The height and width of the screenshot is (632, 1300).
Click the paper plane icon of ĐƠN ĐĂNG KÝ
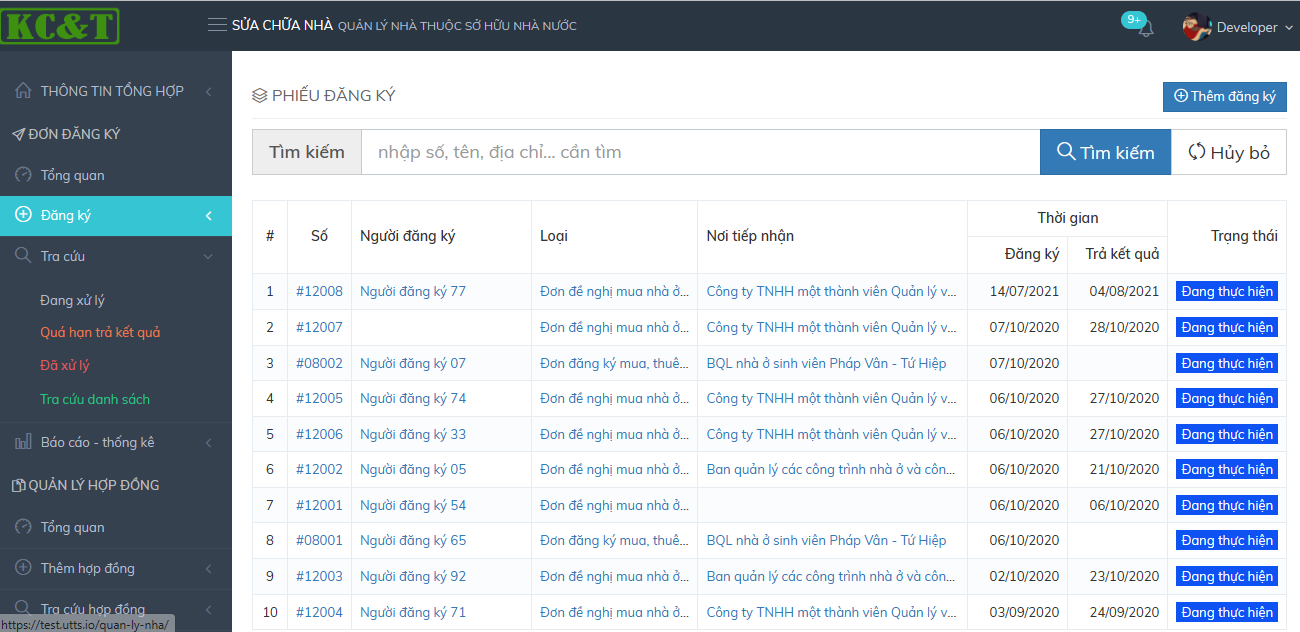(18, 134)
